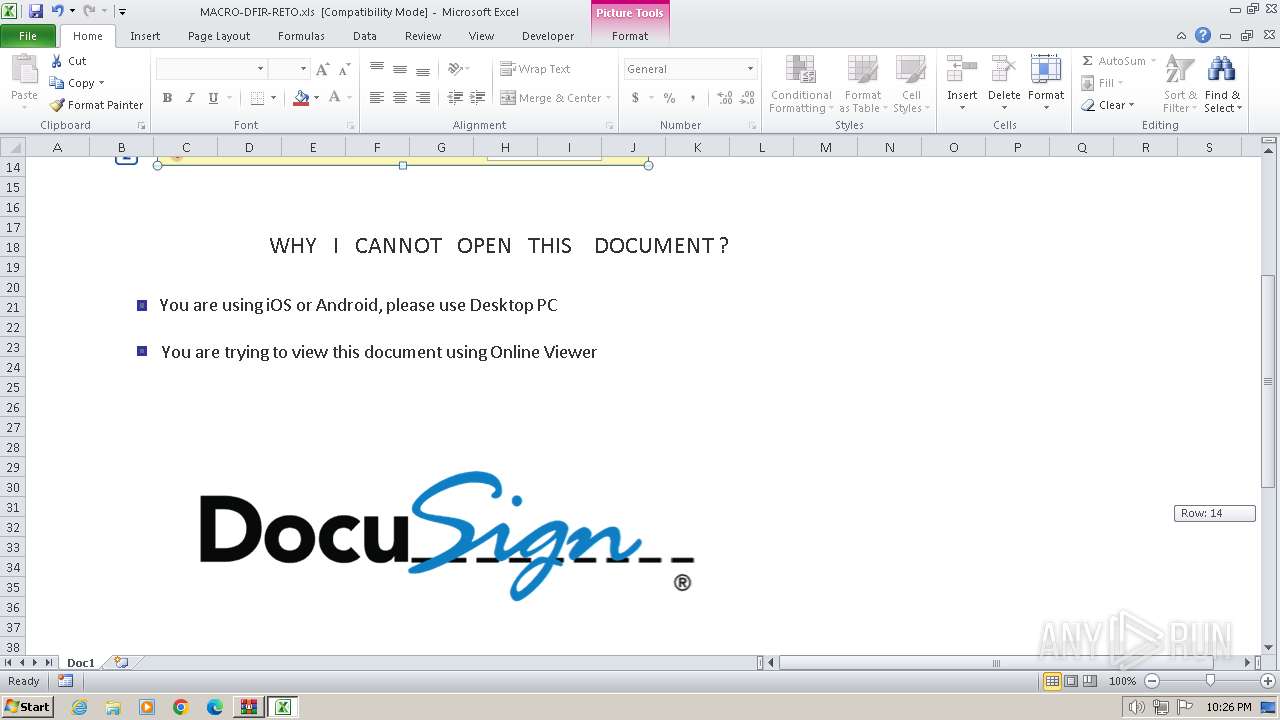Click Increase Indent icon
The image size is (1280, 720).
pos(478,98)
